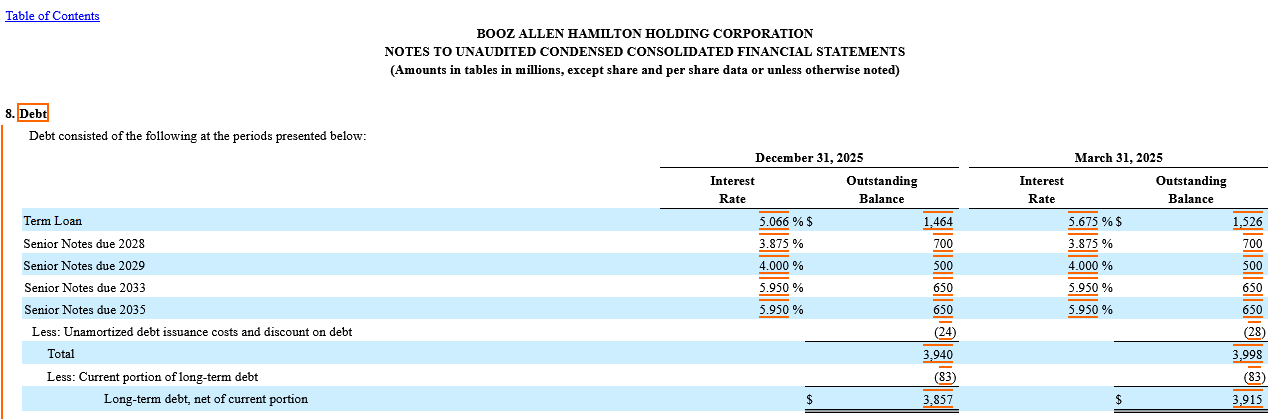The width and height of the screenshot is (1275, 419).
Task: Click March 2025 balance 500 for 2029 notes
Action: [1253, 265]
